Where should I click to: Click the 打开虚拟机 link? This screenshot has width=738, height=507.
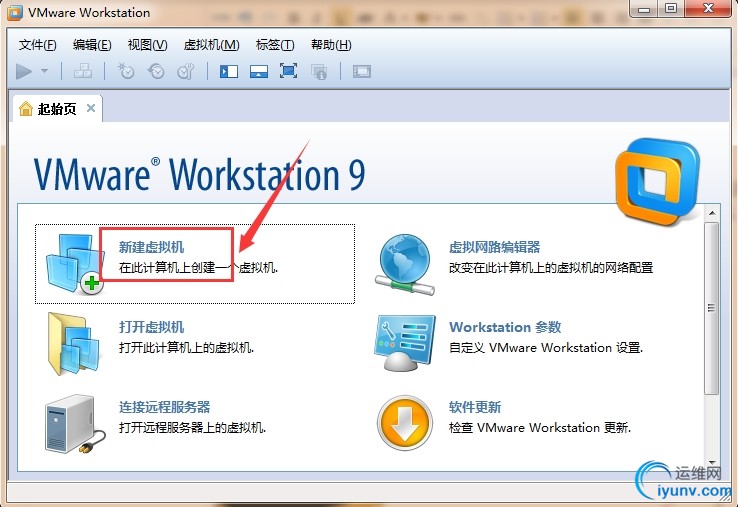(152, 327)
